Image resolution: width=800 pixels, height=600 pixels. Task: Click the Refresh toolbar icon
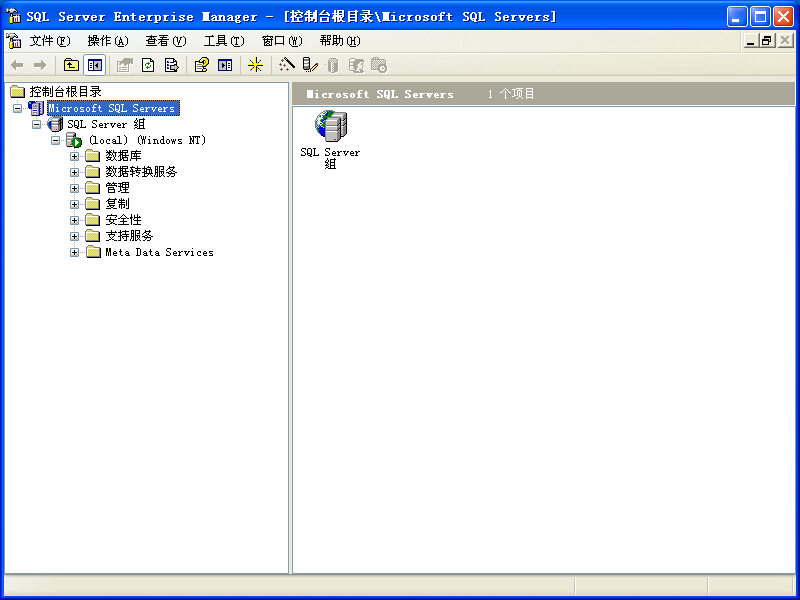point(148,65)
